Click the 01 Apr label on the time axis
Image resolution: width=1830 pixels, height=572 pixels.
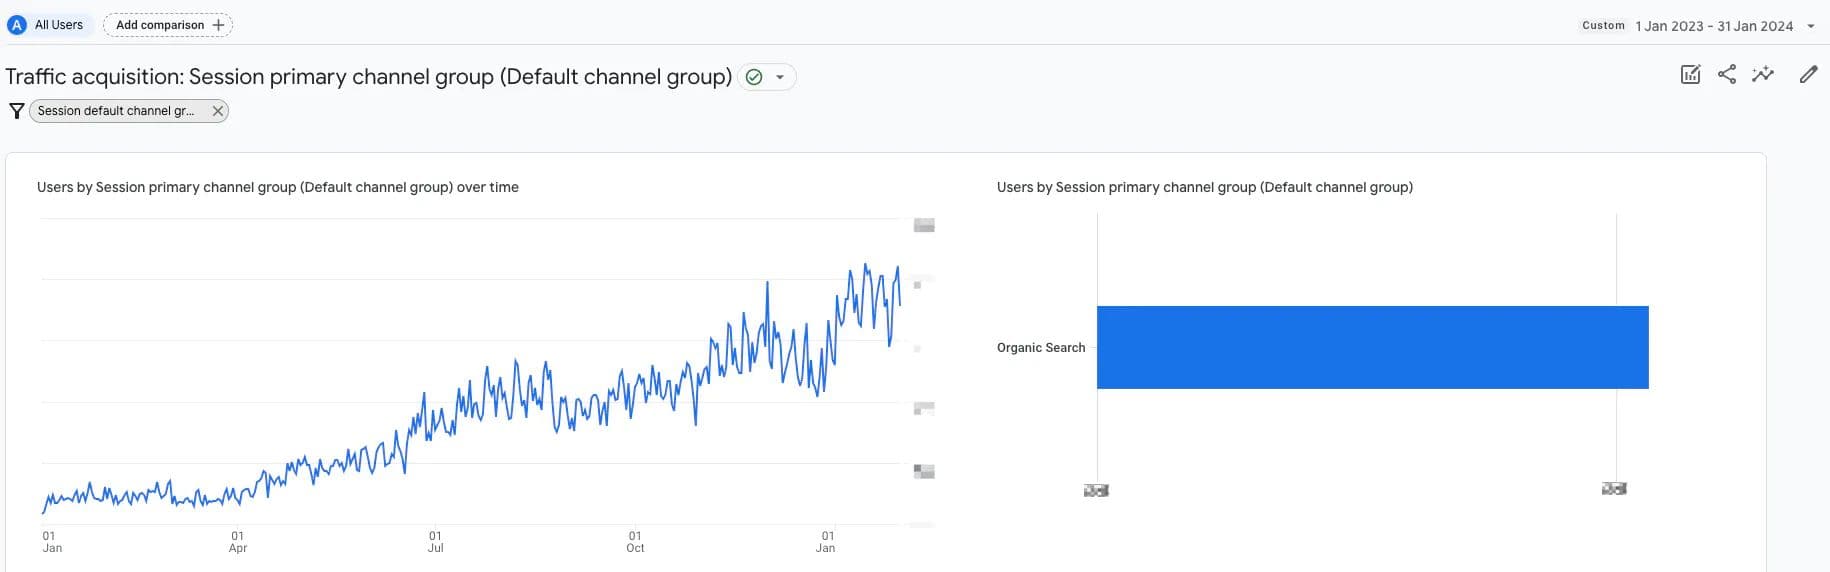[238, 542]
